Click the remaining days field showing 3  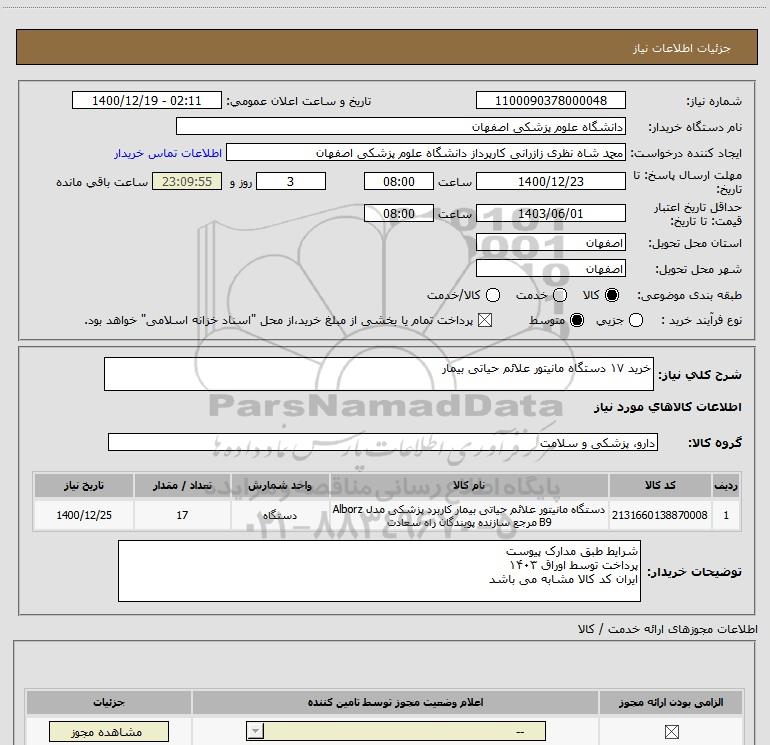pos(291,181)
